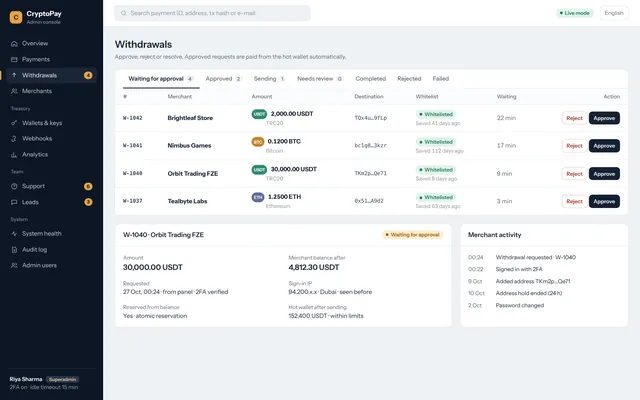This screenshot has height=400, width=640.
Task: Click the ETH coin icon for Tealbyte Labs
Action: [x=258, y=197]
